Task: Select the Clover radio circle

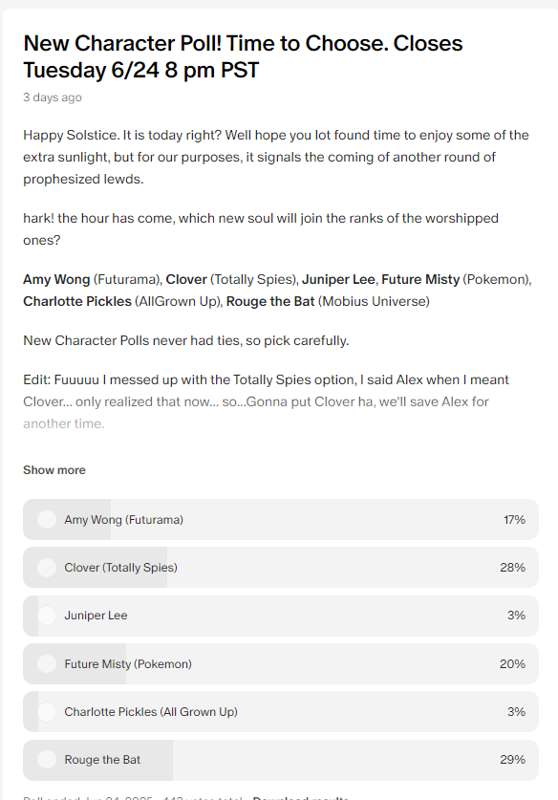Action: pyautogui.click(x=46, y=567)
